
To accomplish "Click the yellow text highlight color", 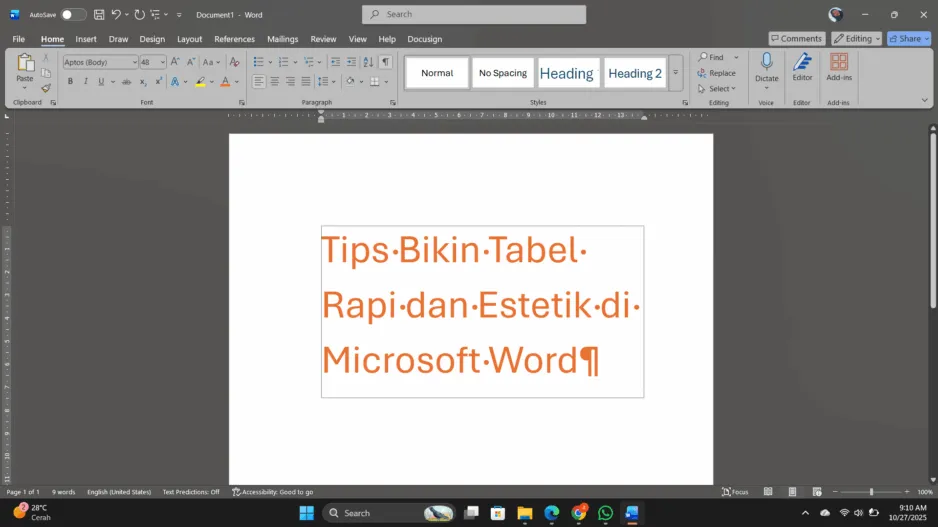I will [x=200, y=81].
